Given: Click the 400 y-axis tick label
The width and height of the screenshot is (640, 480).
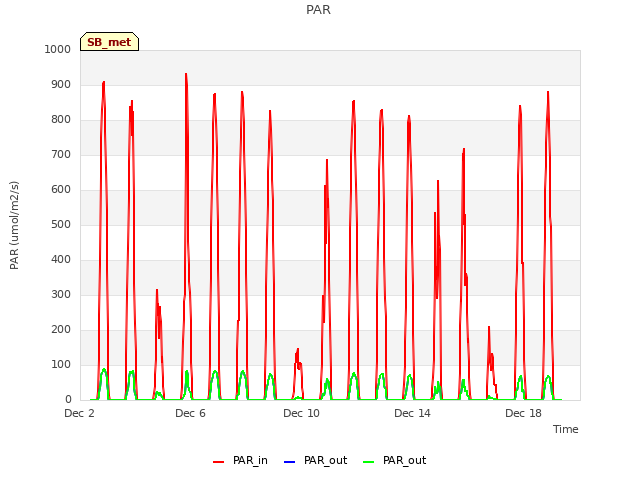Looking at the screenshot, I should [61, 260].
